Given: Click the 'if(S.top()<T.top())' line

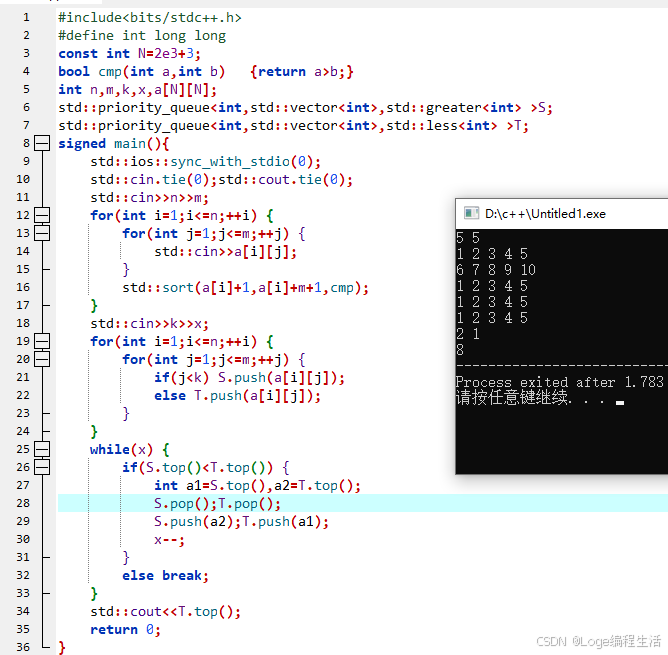Looking at the screenshot, I should pos(206,467).
